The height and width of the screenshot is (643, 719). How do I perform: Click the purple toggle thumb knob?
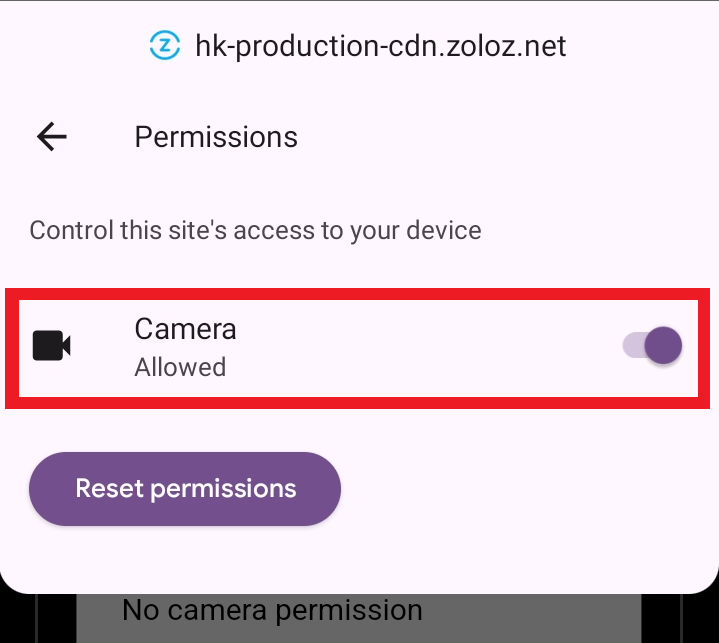point(663,346)
